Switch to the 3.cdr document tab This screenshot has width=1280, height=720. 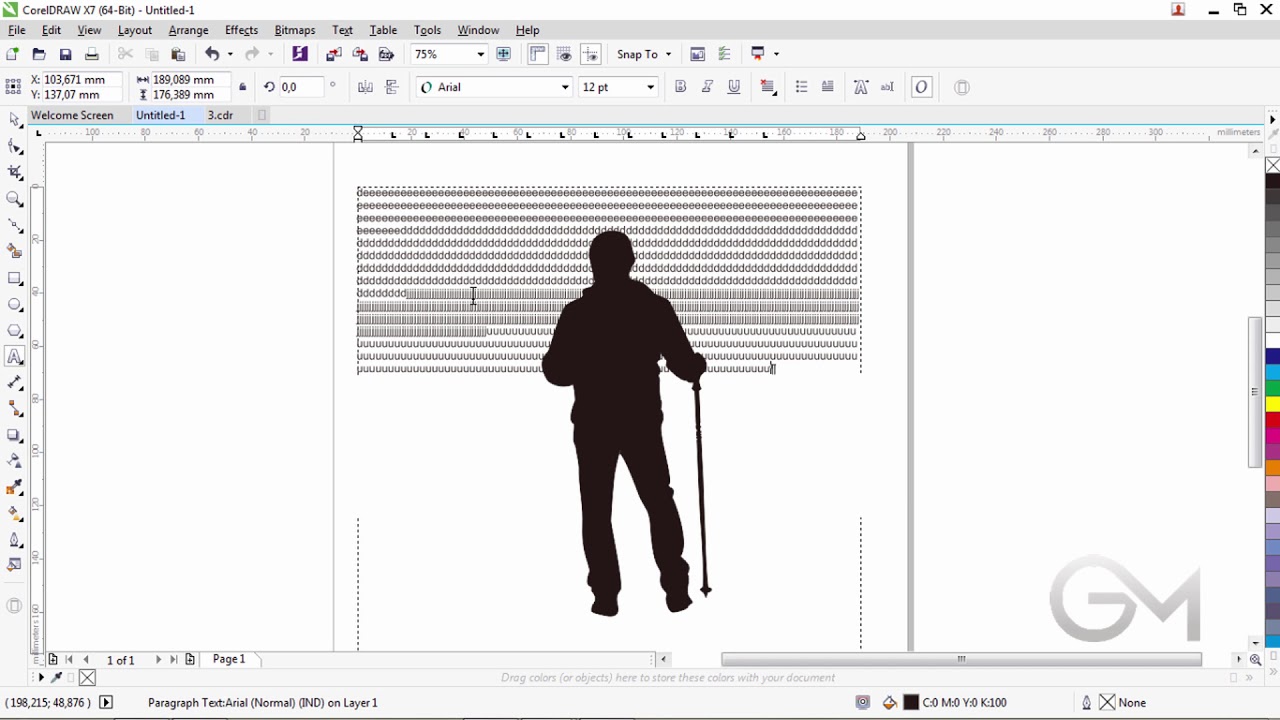(x=220, y=115)
